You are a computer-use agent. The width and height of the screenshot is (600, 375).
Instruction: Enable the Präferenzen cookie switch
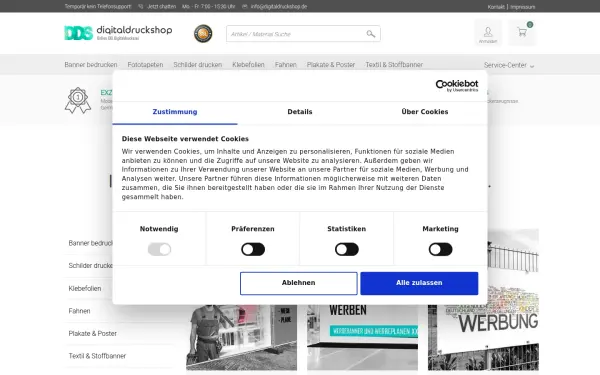pos(253,249)
